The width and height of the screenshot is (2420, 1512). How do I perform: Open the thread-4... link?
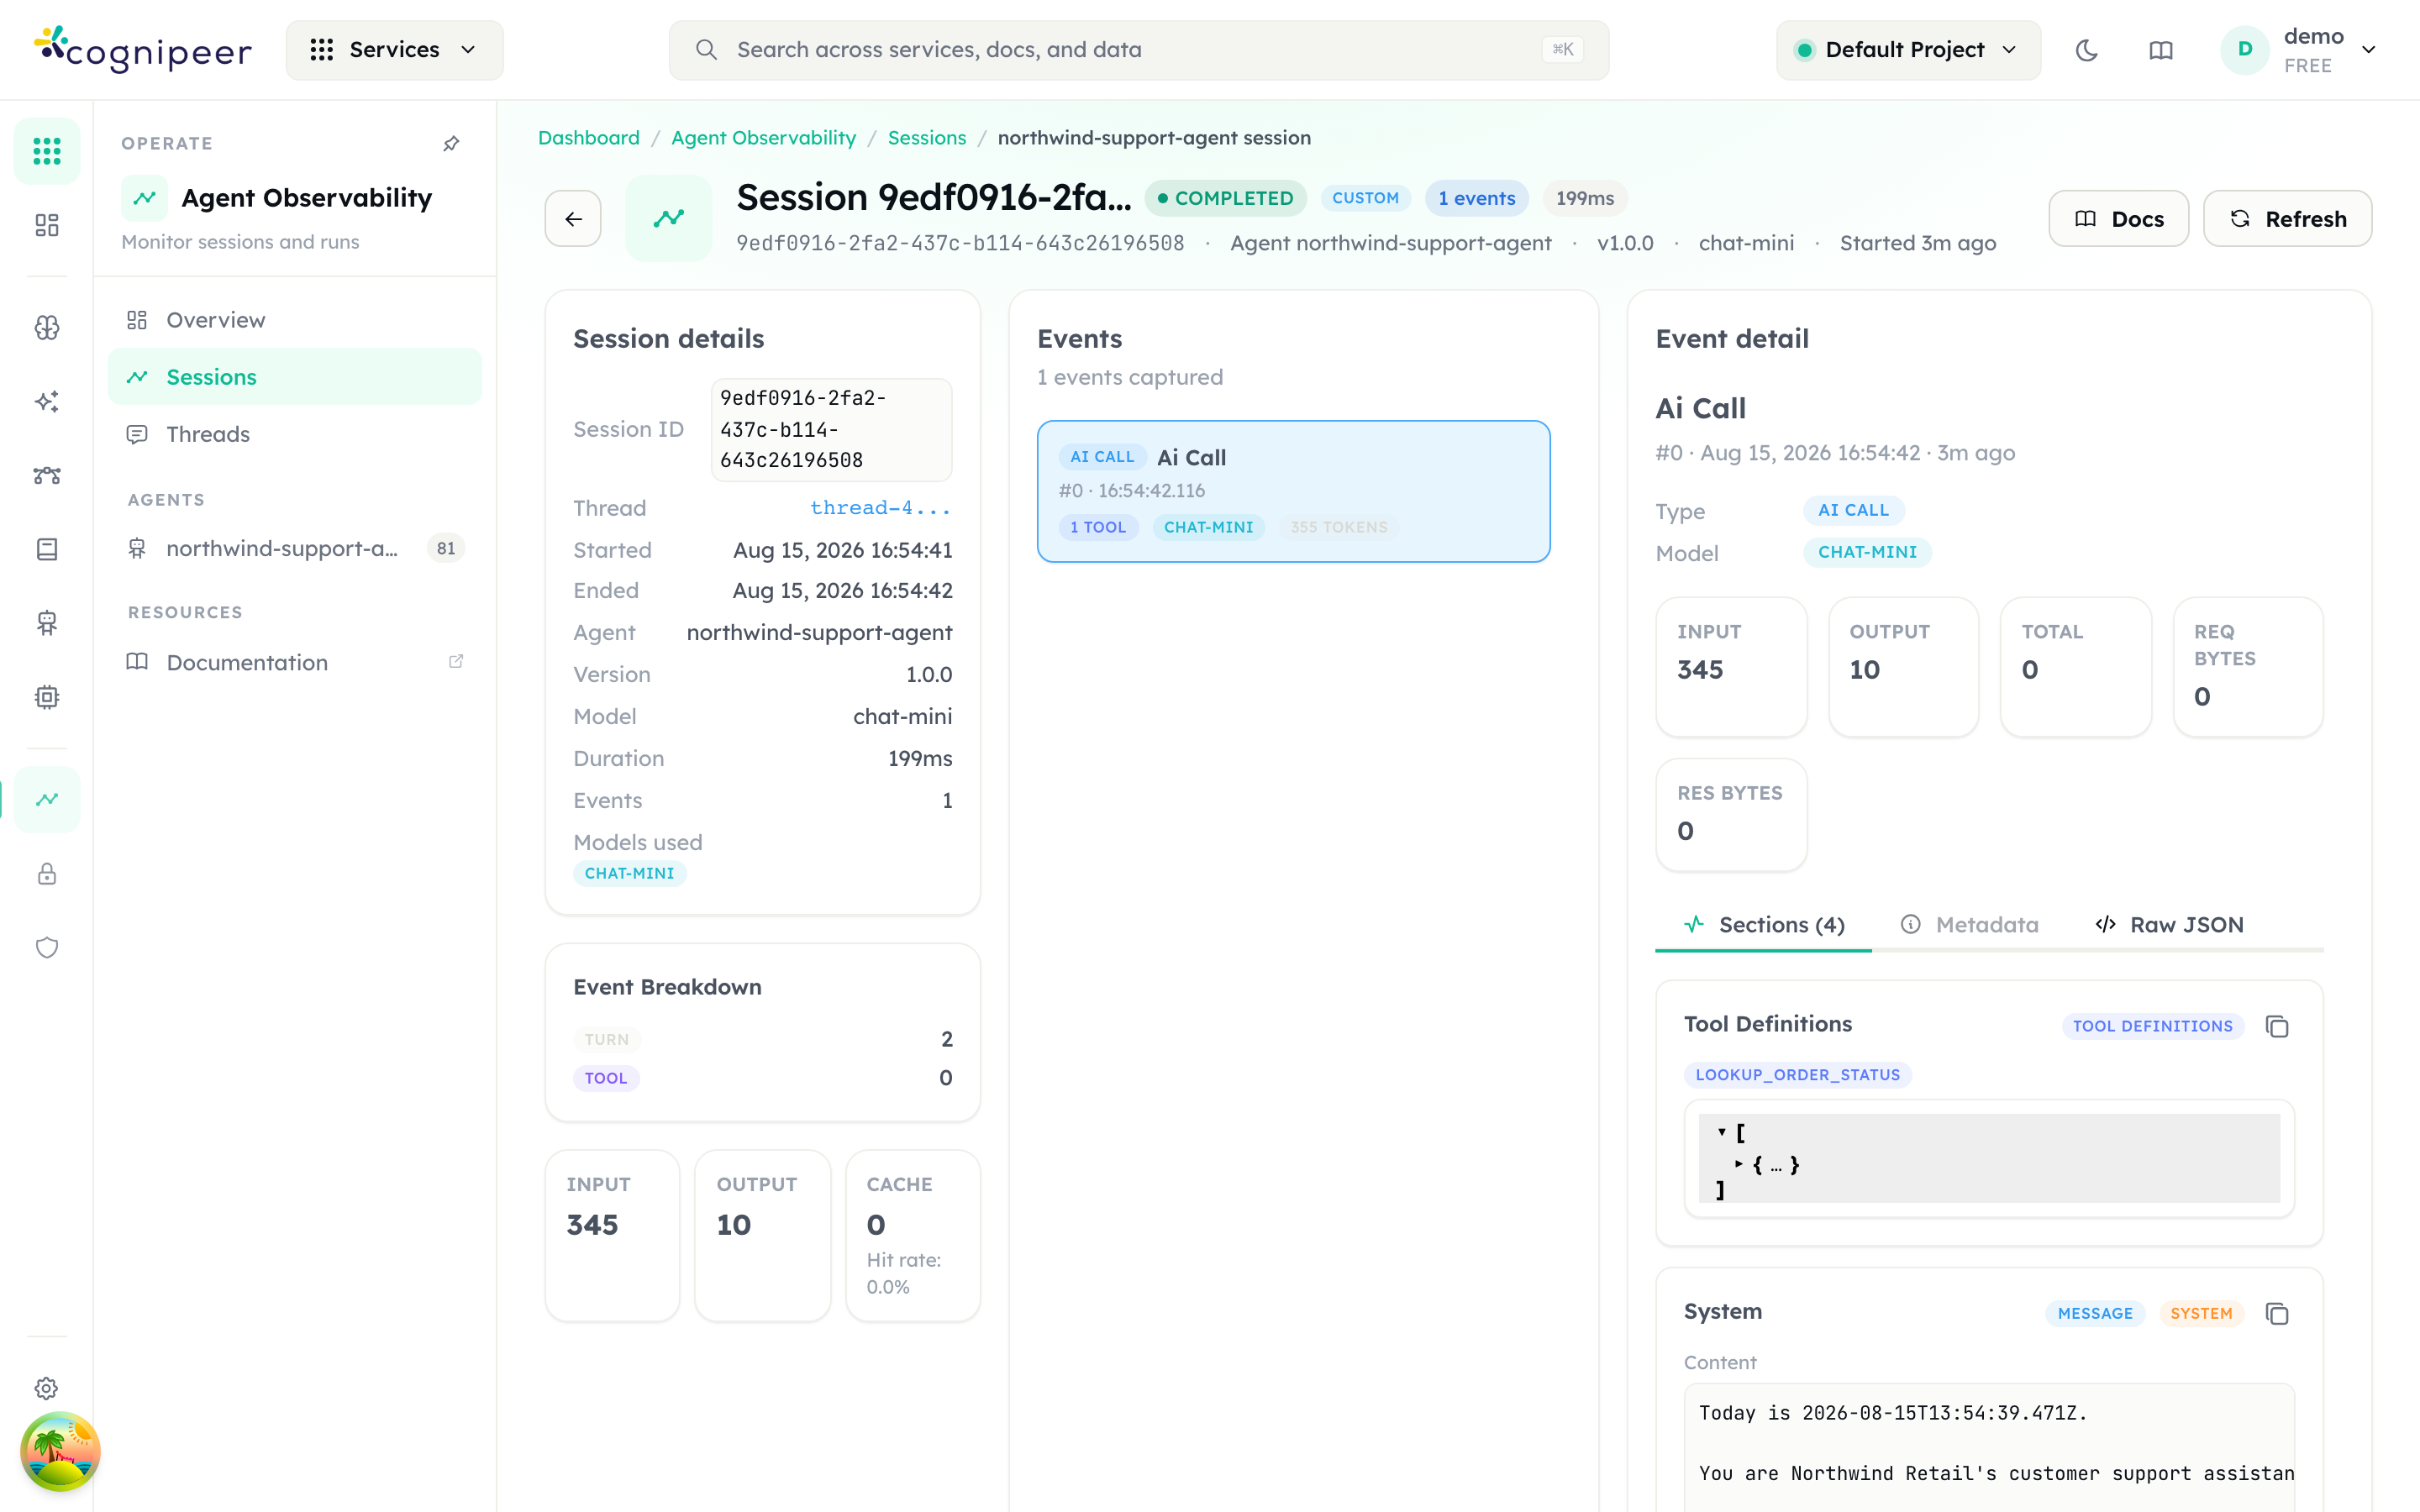click(881, 508)
